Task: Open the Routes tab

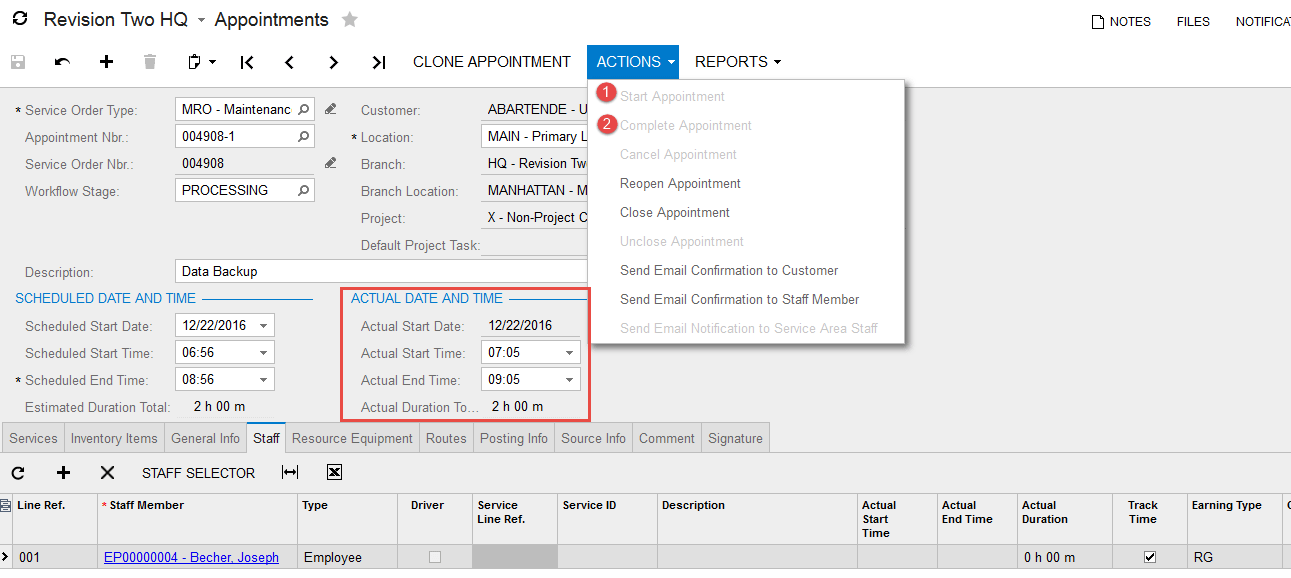Action: point(446,439)
